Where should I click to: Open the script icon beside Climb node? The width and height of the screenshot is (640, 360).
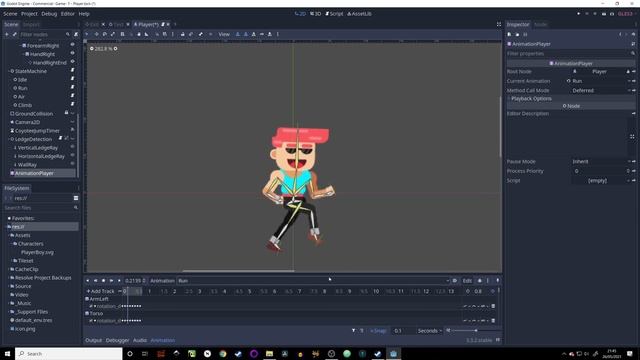(x=72, y=104)
